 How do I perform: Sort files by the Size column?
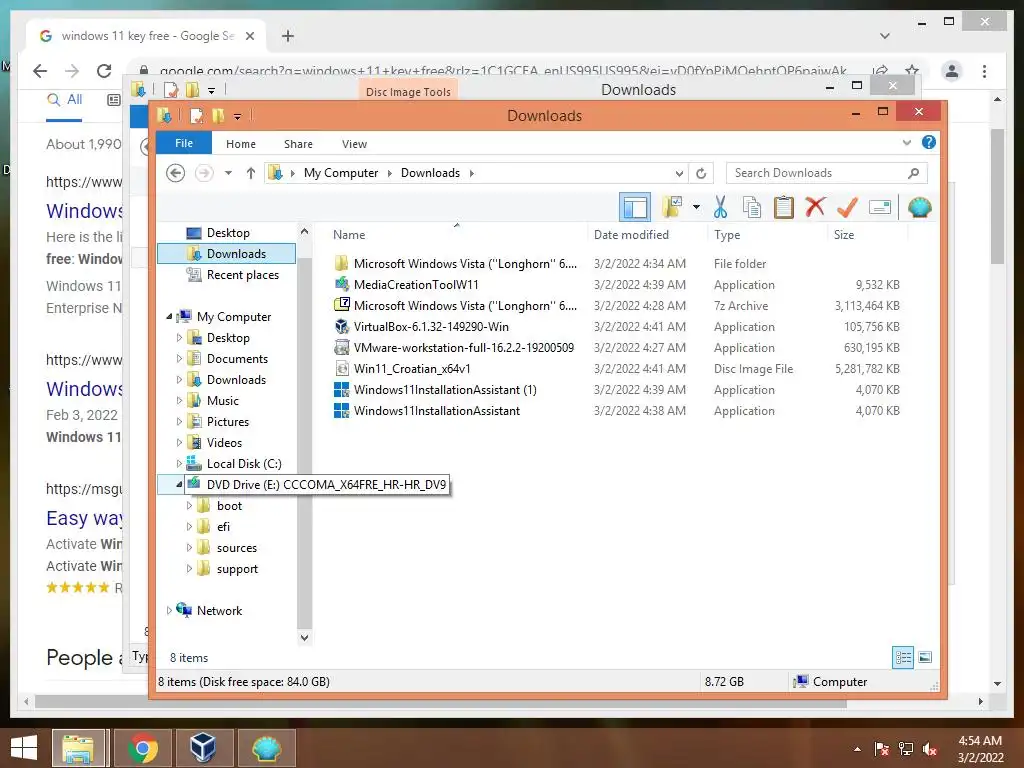844,234
